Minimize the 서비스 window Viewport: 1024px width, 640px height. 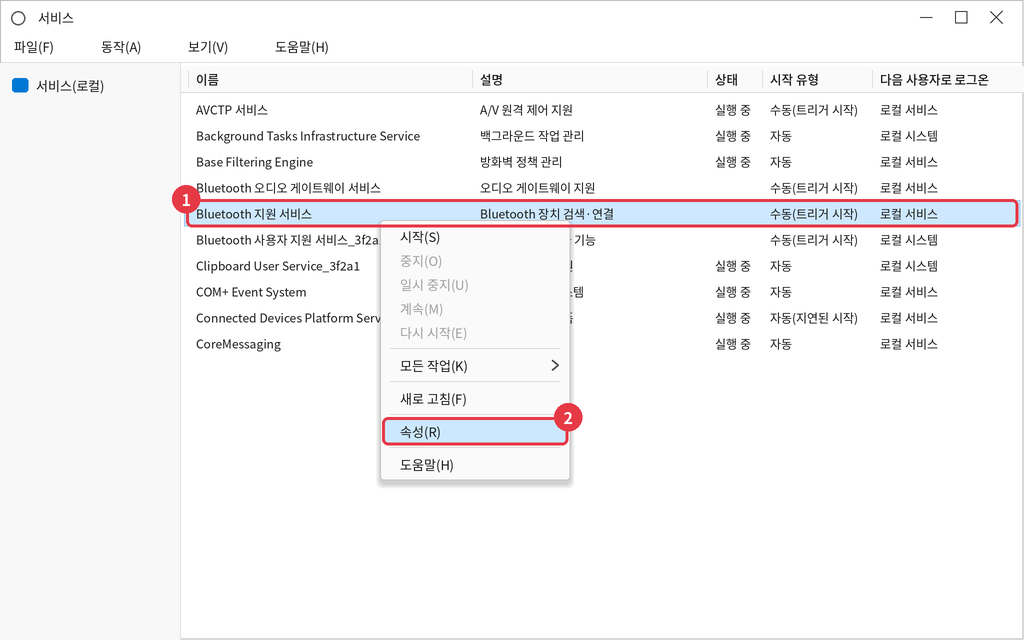pyautogui.click(x=926, y=18)
